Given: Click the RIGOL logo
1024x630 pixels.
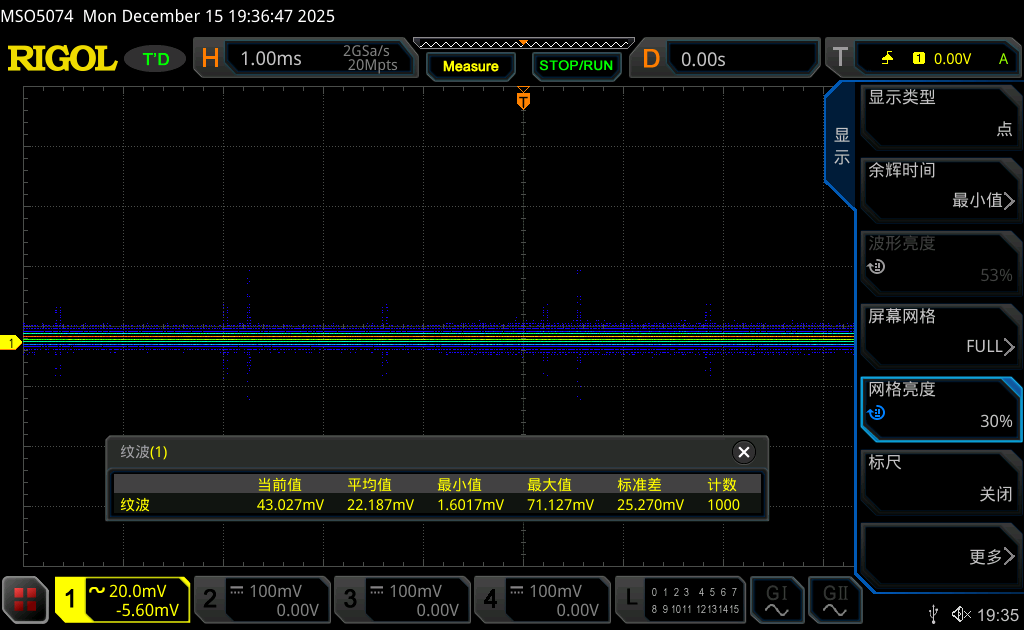Looking at the screenshot, I should 62,59.
